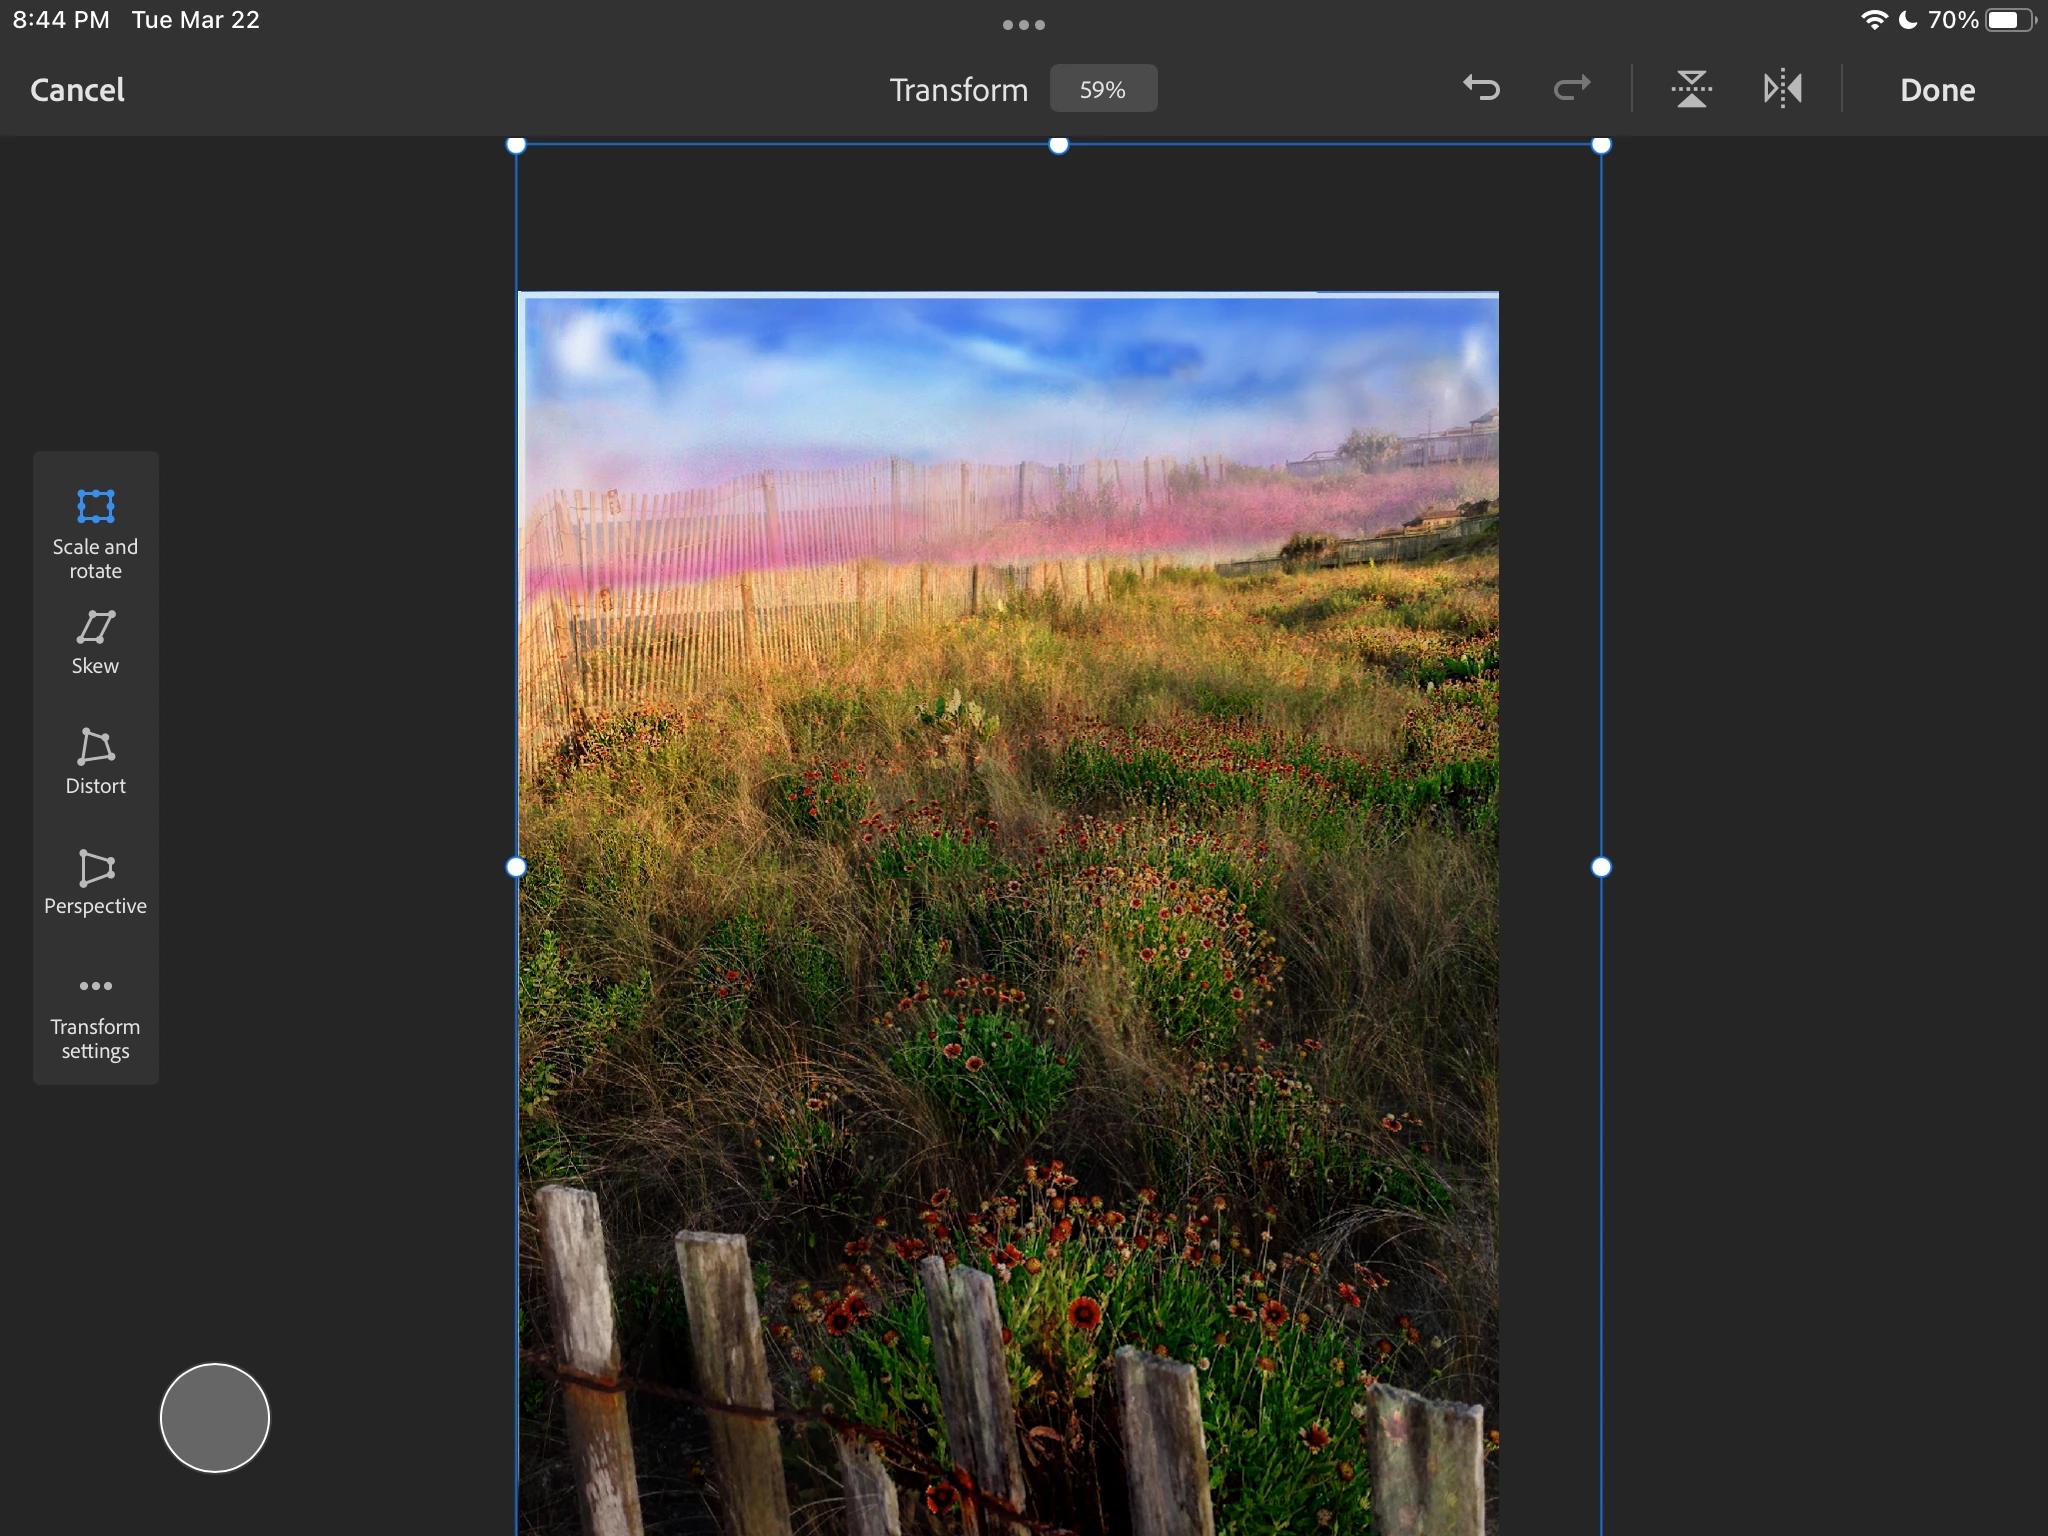Tap the gray touch shortcut circle
The image size is (2048, 1536).
214,1417
